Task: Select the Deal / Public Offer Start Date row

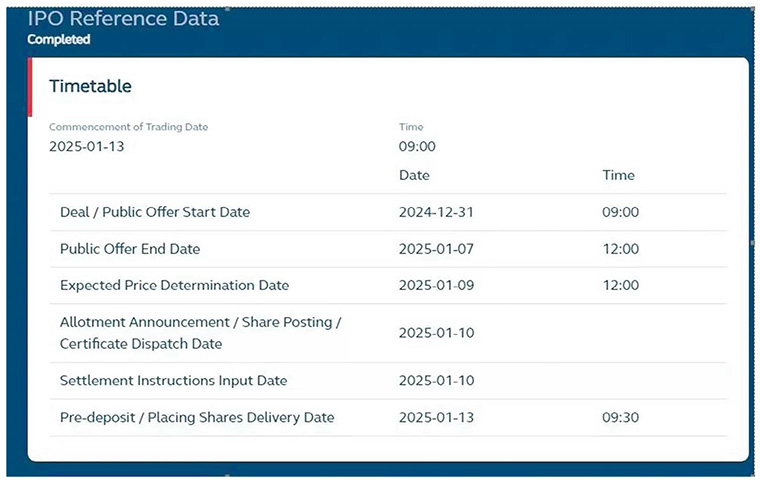Action: (155, 212)
